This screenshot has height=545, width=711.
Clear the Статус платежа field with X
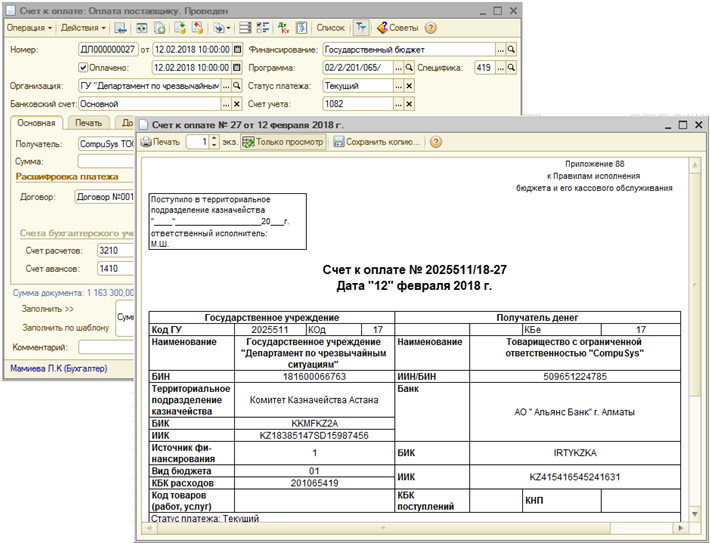pyautogui.click(x=408, y=85)
